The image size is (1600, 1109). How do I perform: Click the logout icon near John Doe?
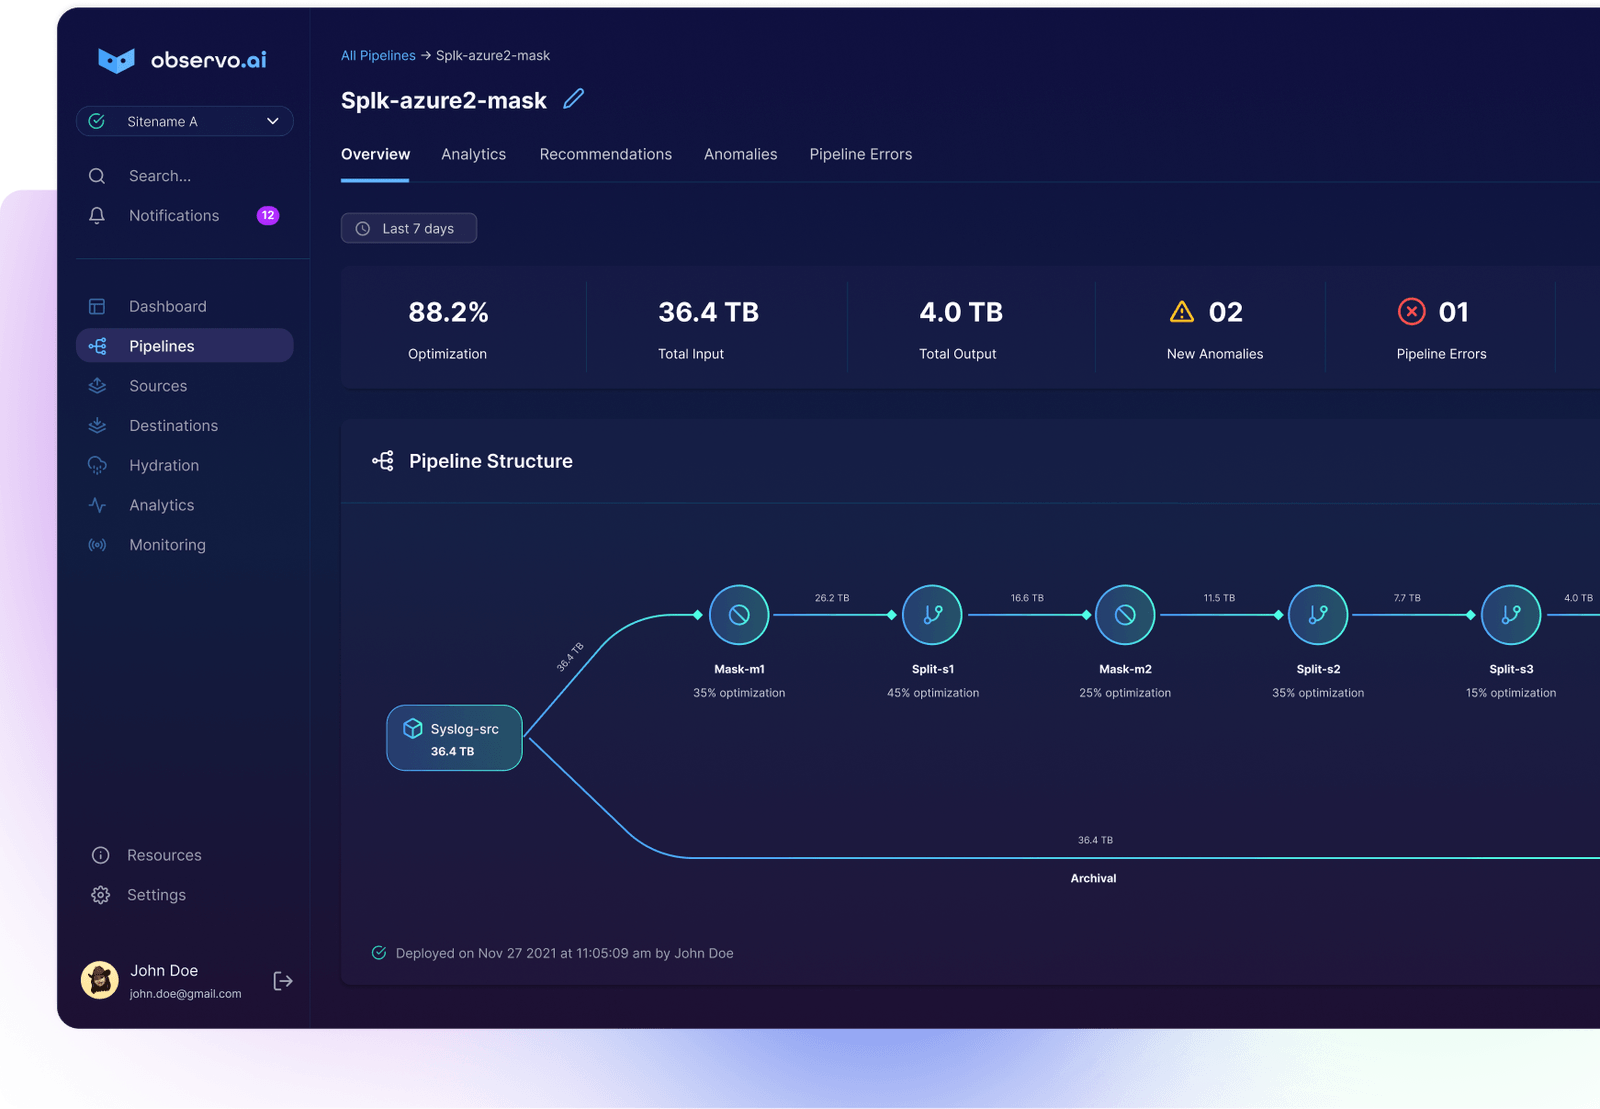pyautogui.click(x=282, y=981)
